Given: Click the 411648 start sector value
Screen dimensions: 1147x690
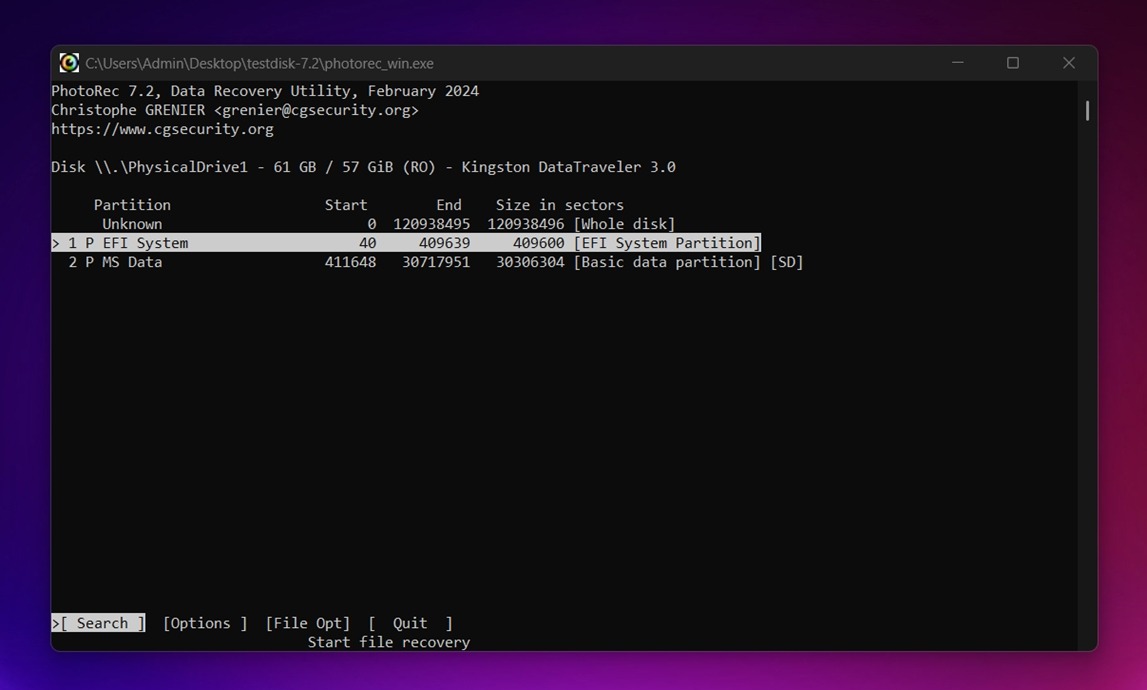Looking at the screenshot, I should [x=350, y=262].
